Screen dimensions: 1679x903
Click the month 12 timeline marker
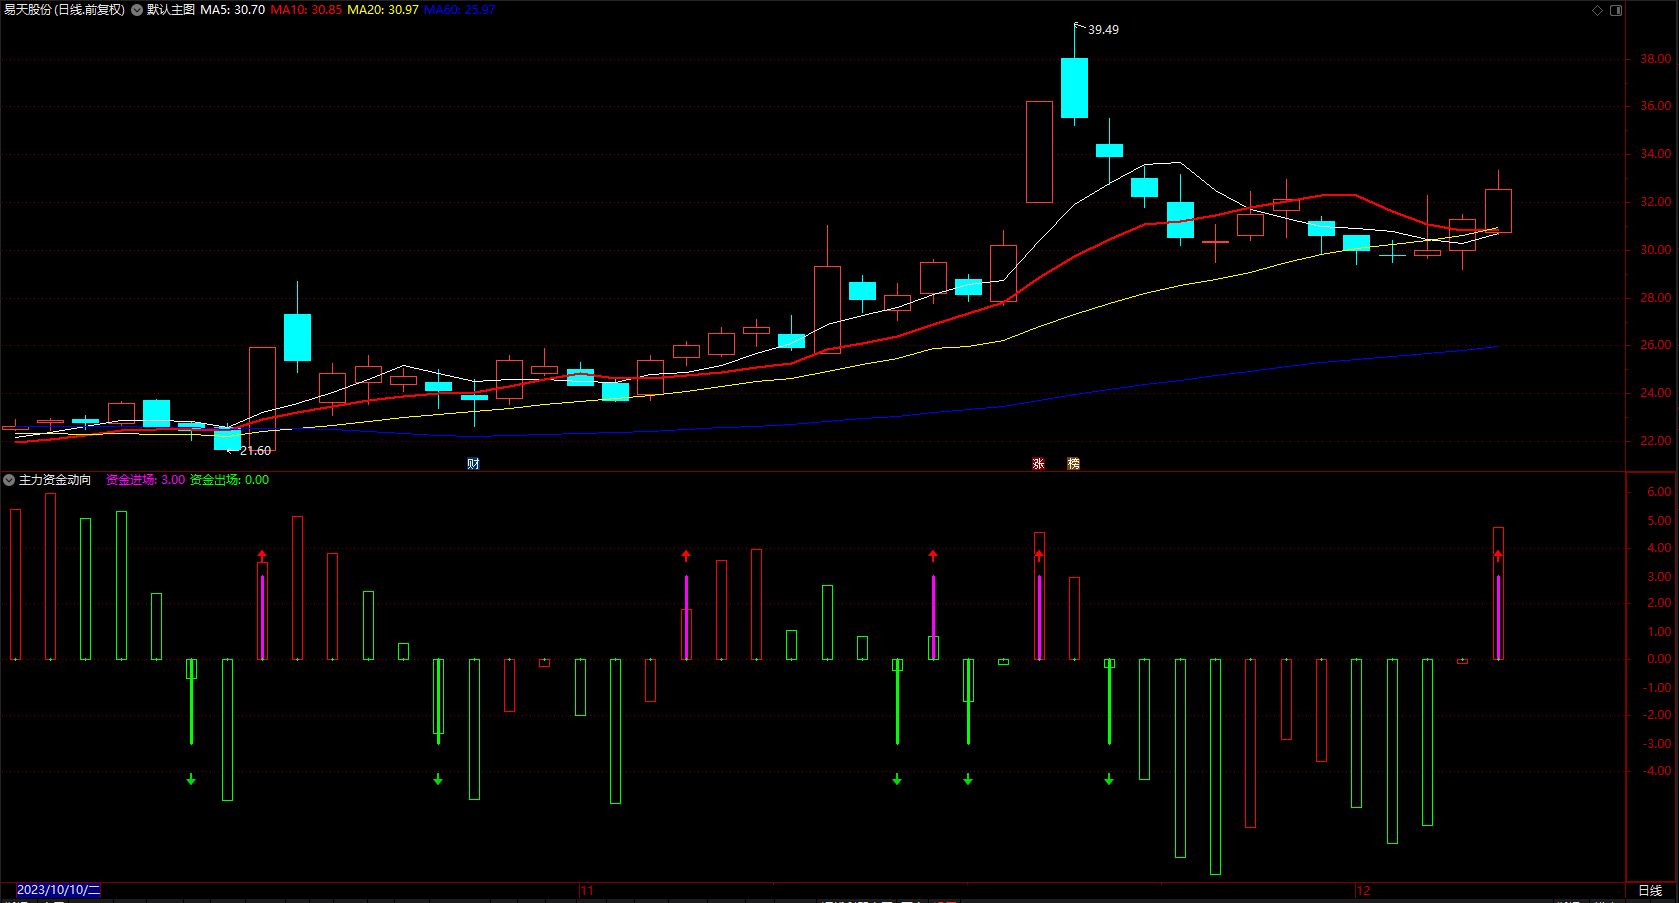pyautogui.click(x=1363, y=890)
